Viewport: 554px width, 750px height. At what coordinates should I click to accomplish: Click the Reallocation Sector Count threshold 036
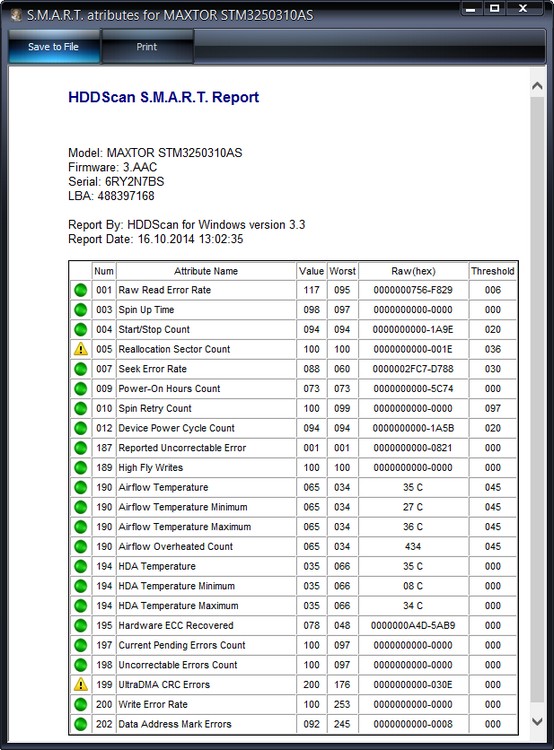click(493, 349)
